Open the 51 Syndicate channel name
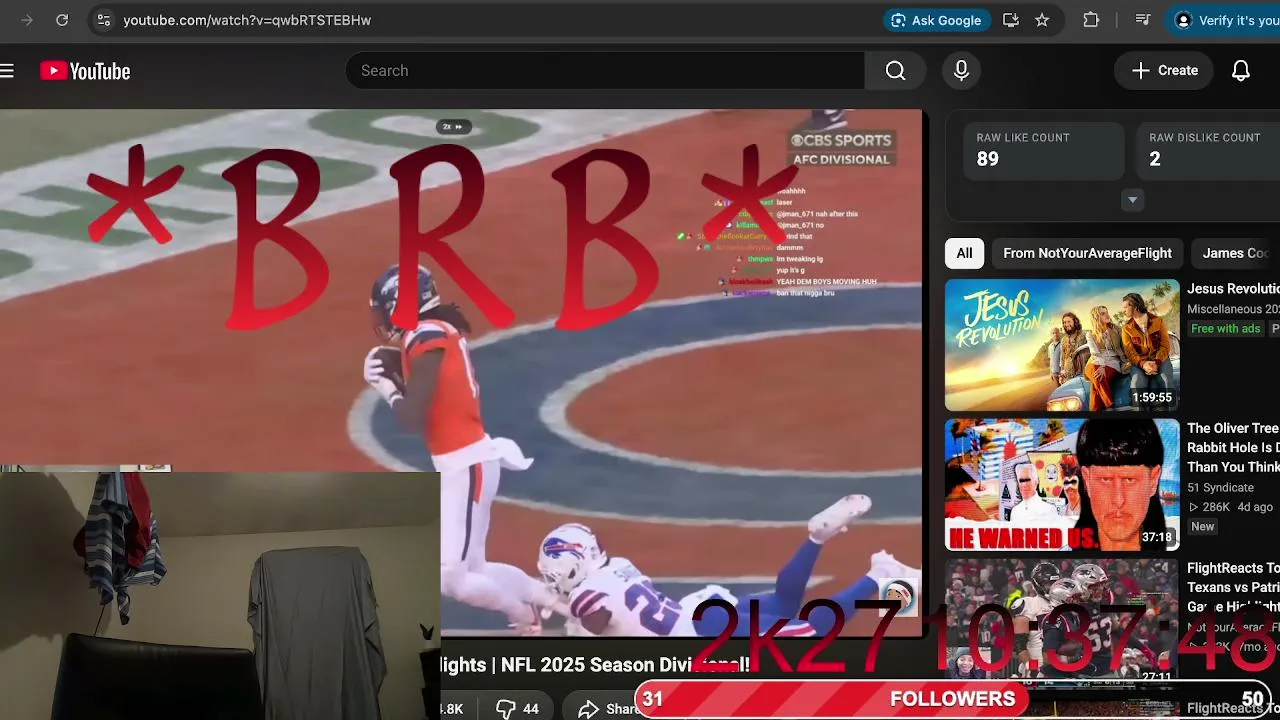 coord(1220,487)
